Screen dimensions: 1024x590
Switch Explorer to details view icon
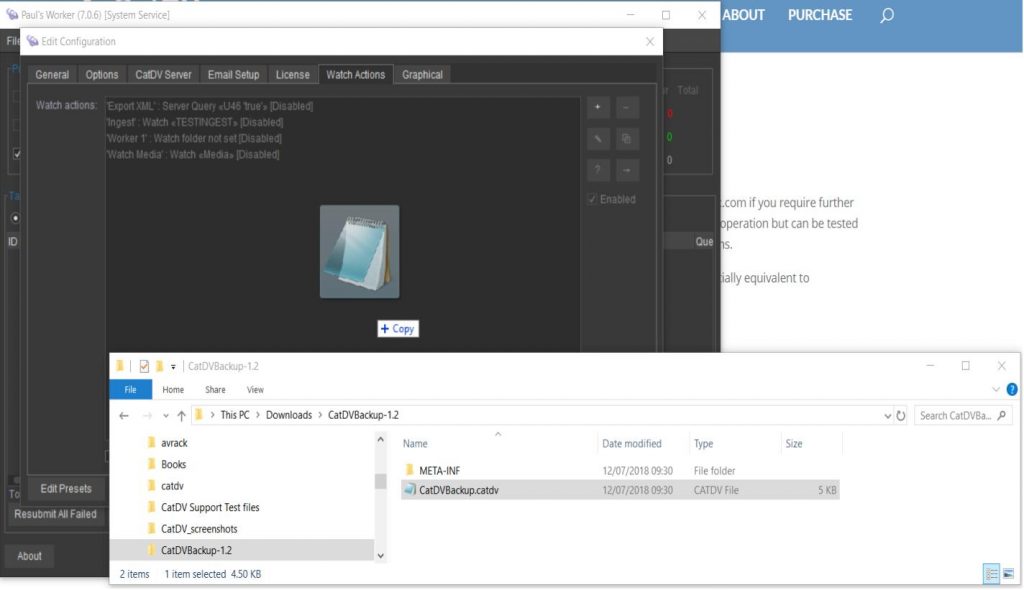click(x=991, y=574)
